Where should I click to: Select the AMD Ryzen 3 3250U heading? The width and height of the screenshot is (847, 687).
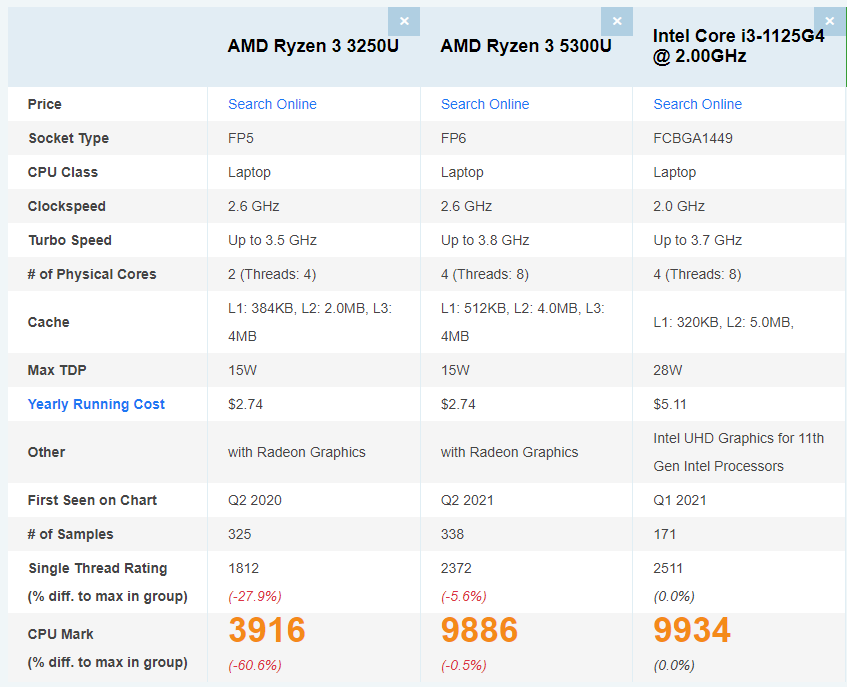click(313, 46)
